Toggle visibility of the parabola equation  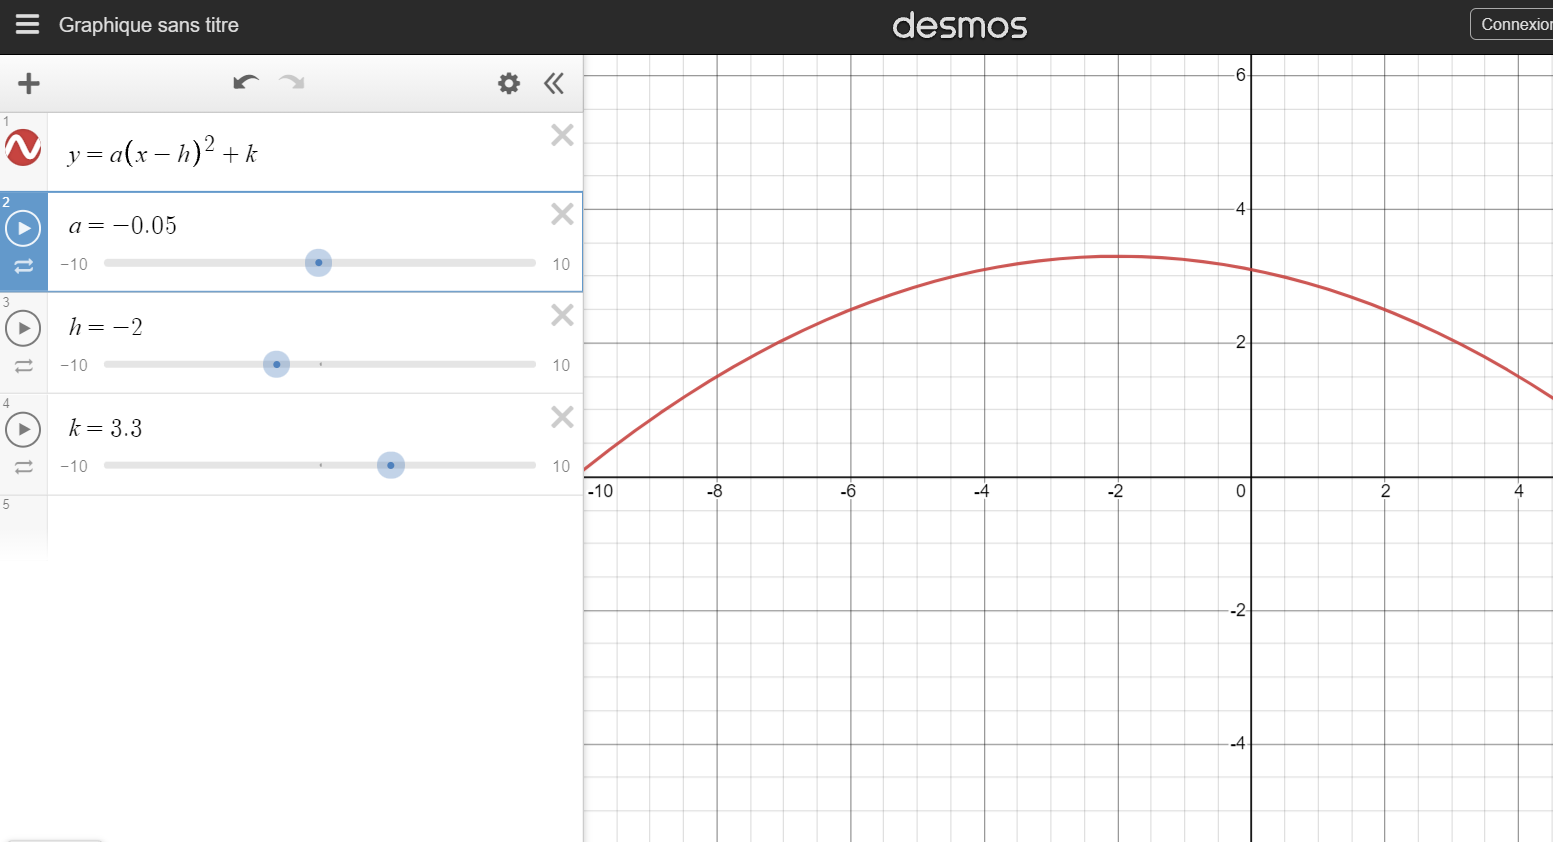coord(23,148)
